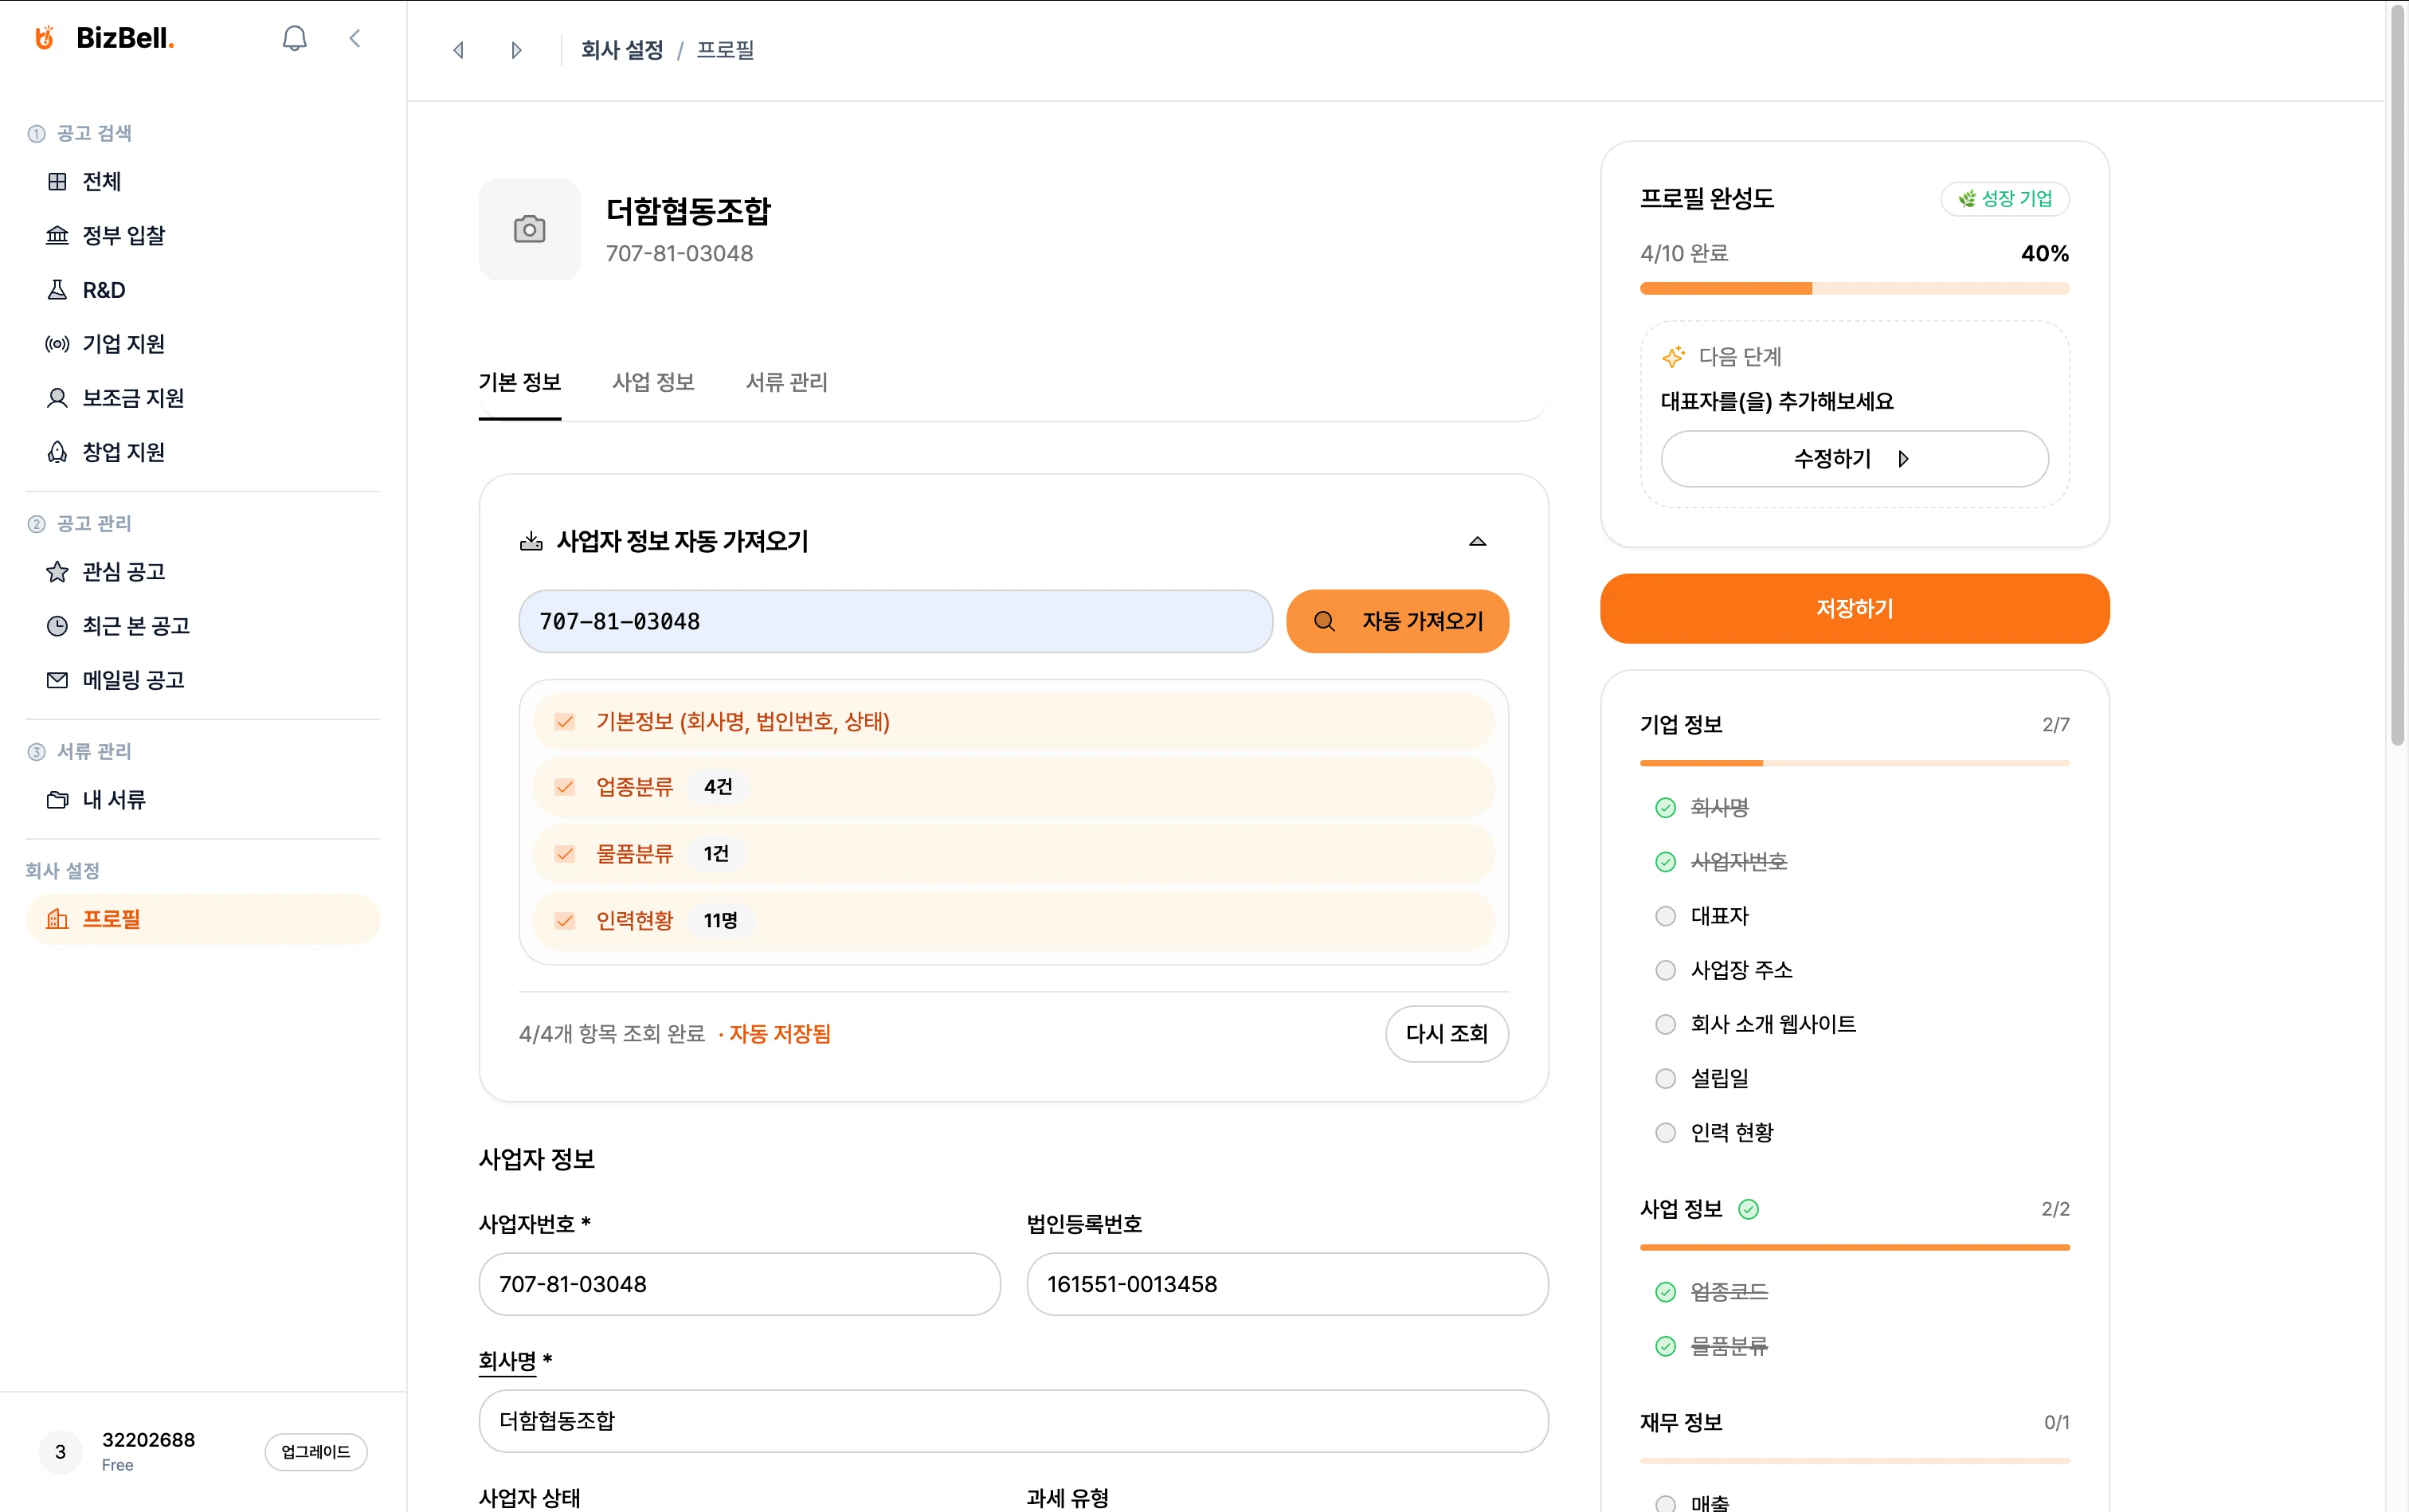
Task: Navigate back with the left arrow icon
Action: [459, 50]
